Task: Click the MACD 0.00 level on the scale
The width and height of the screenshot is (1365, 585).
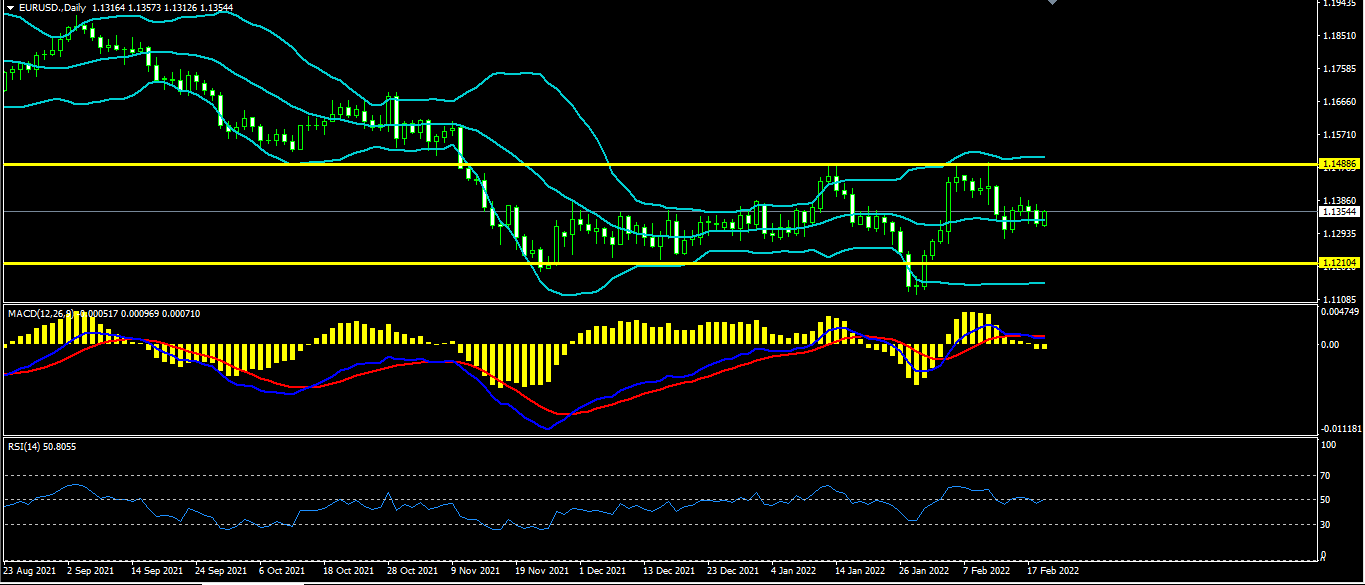Action: pos(1330,344)
